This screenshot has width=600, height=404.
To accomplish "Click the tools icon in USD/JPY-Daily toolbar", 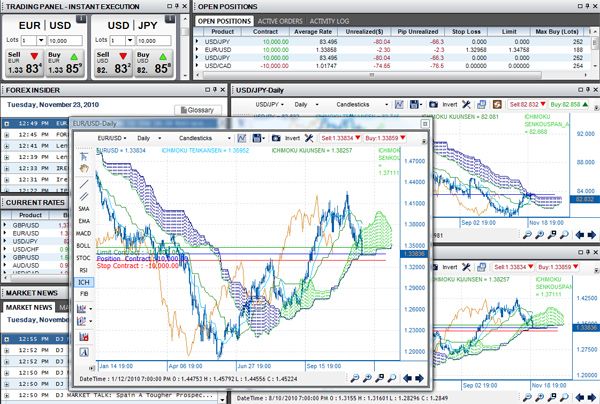I will [466, 104].
